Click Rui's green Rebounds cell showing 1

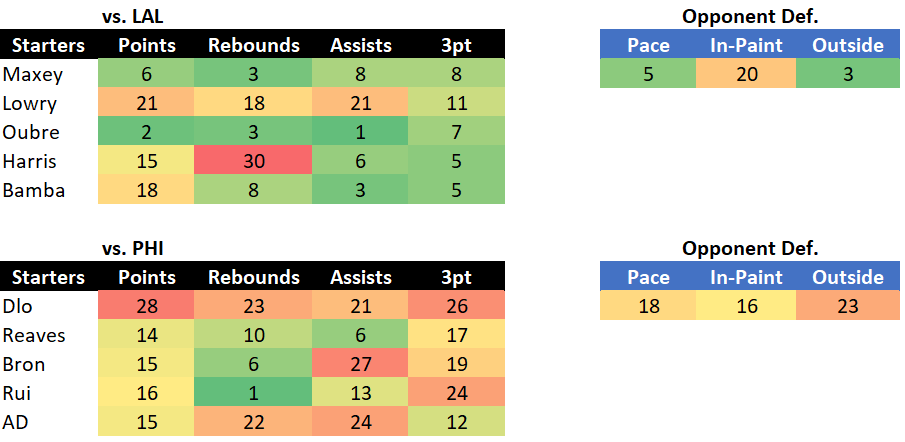(254, 393)
